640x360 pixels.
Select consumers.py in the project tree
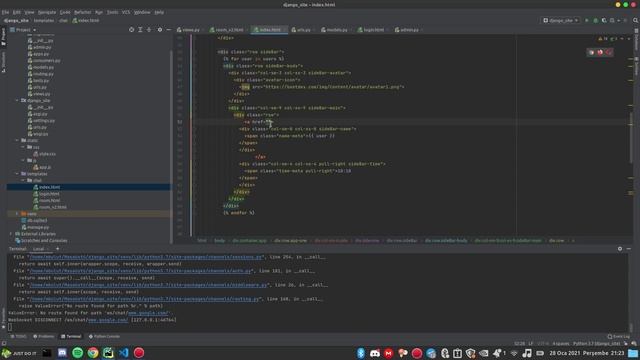(x=47, y=61)
